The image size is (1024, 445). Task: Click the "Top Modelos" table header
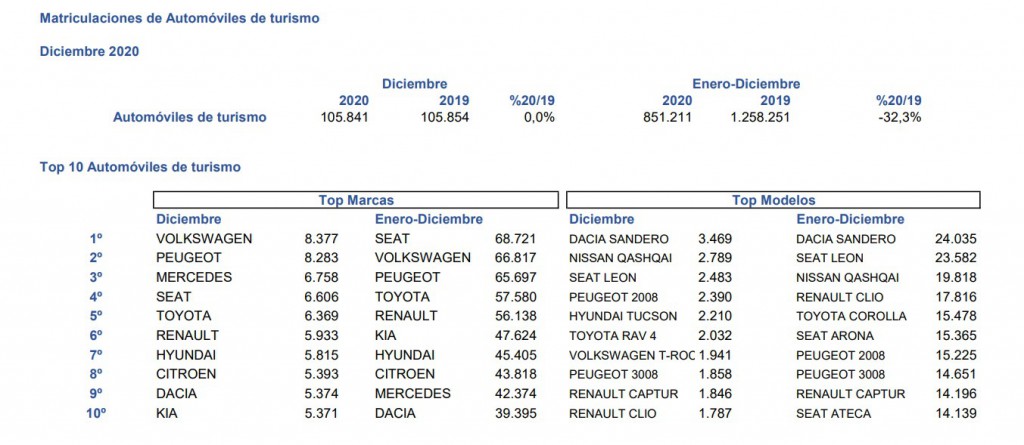(773, 200)
